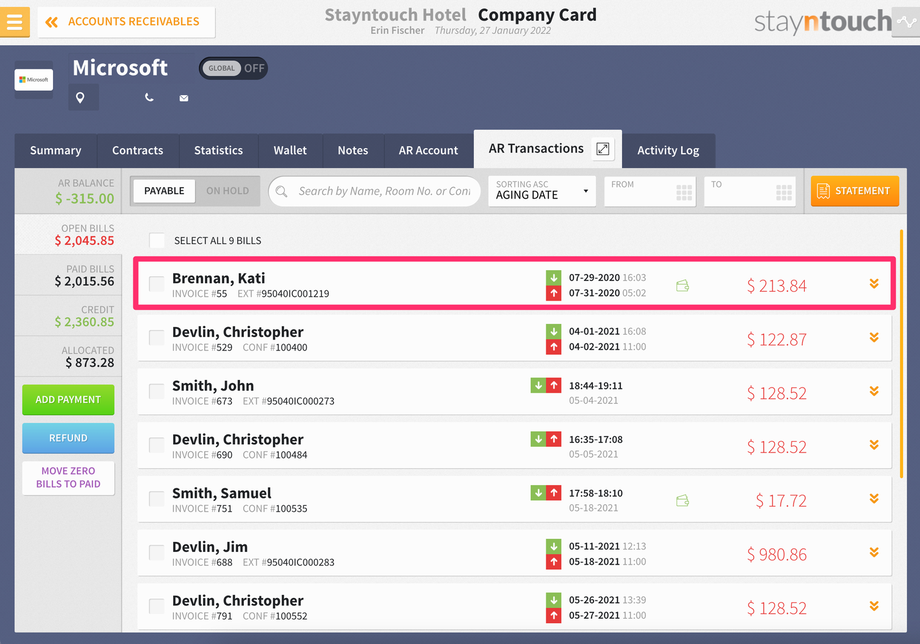
Task: Expand the Devlin, Jim bill chevron
Action: [874, 553]
